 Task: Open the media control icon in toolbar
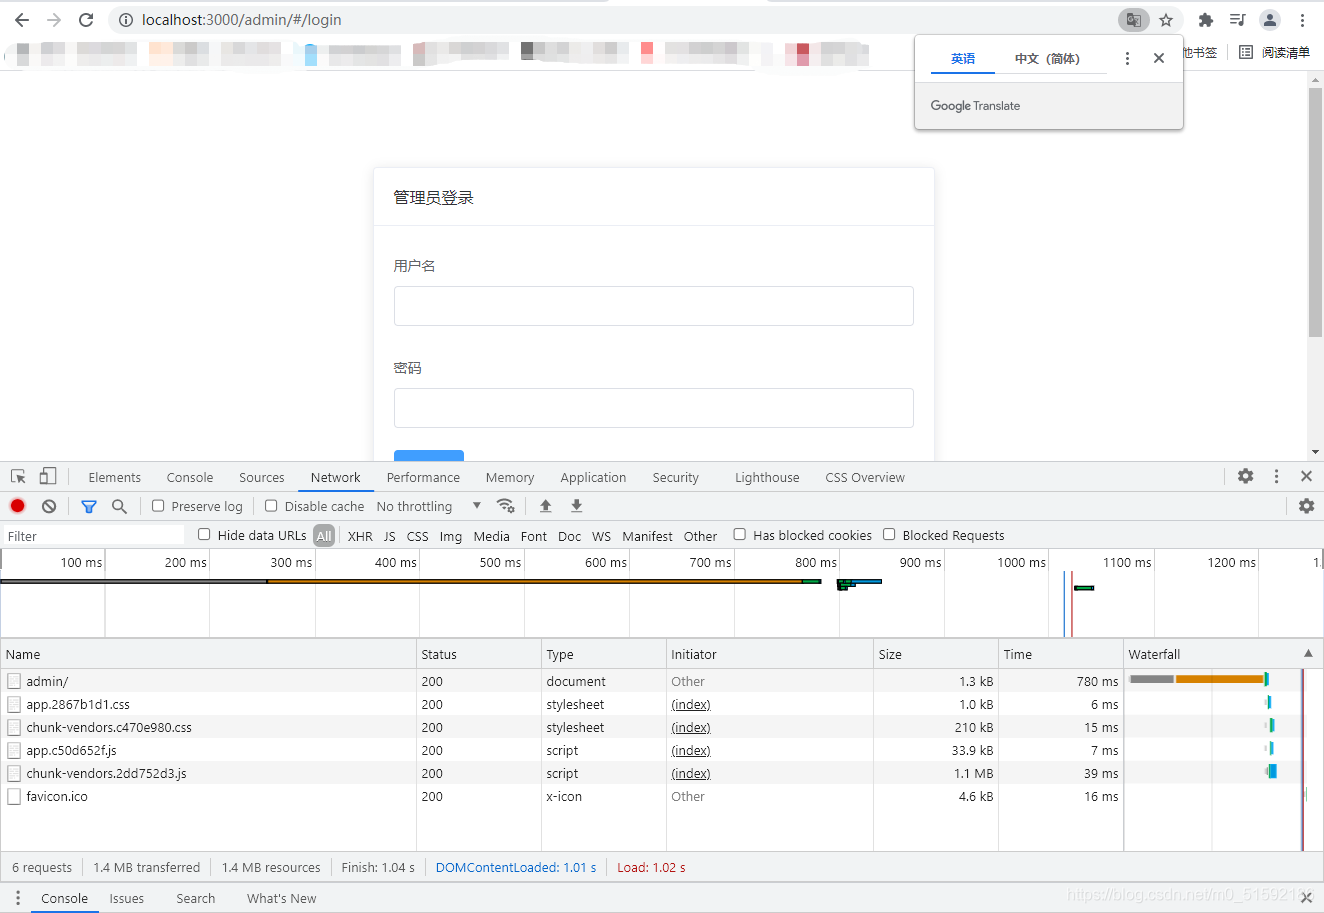pos(1238,20)
